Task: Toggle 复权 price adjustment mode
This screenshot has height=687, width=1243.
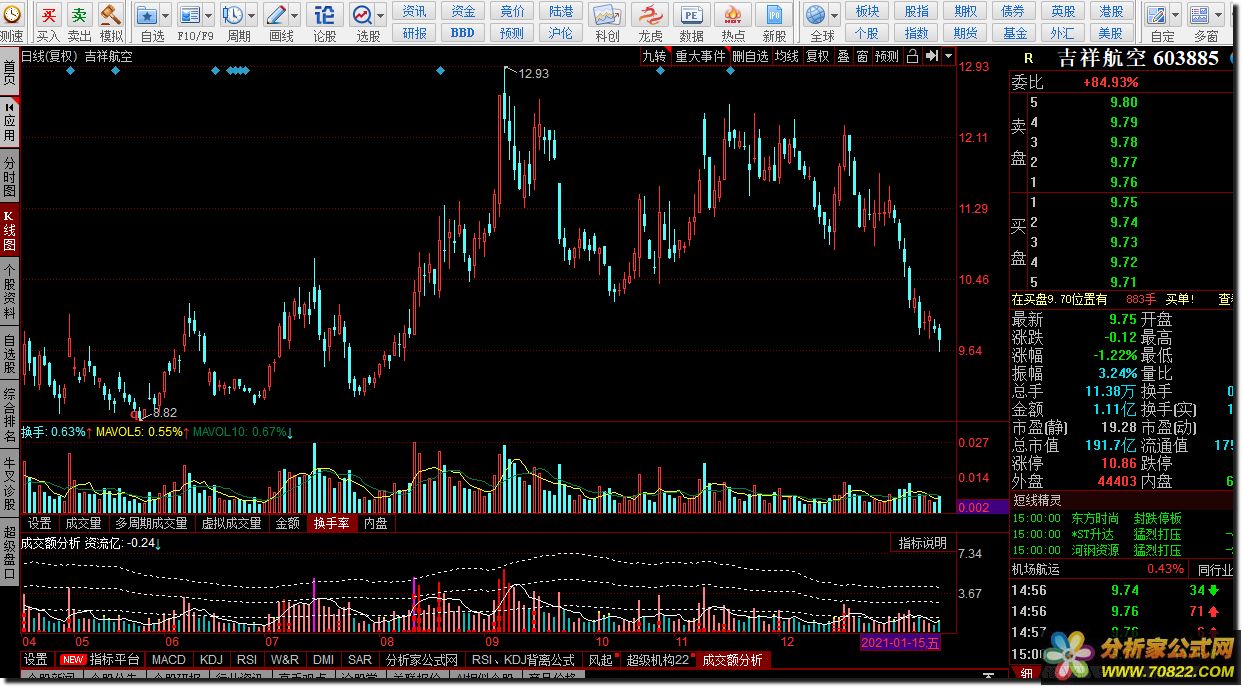Action: tap(818, 57)
